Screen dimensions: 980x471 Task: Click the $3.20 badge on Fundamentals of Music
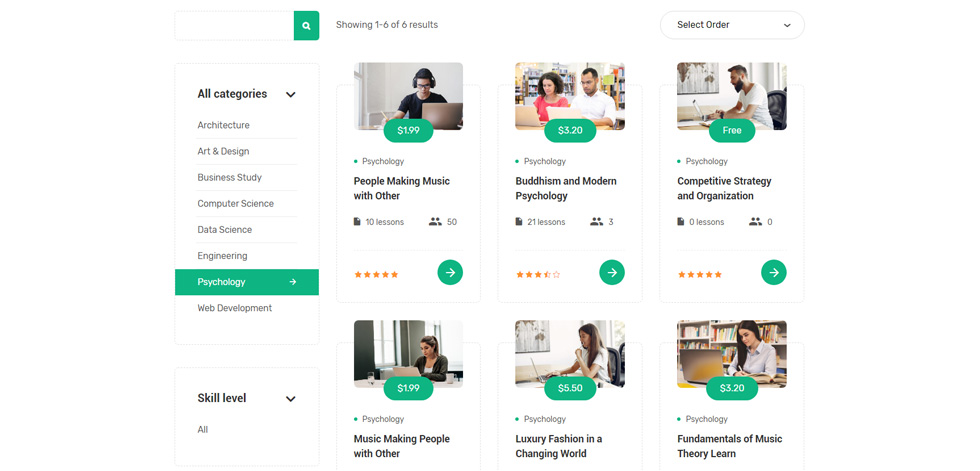coord(732,389)
